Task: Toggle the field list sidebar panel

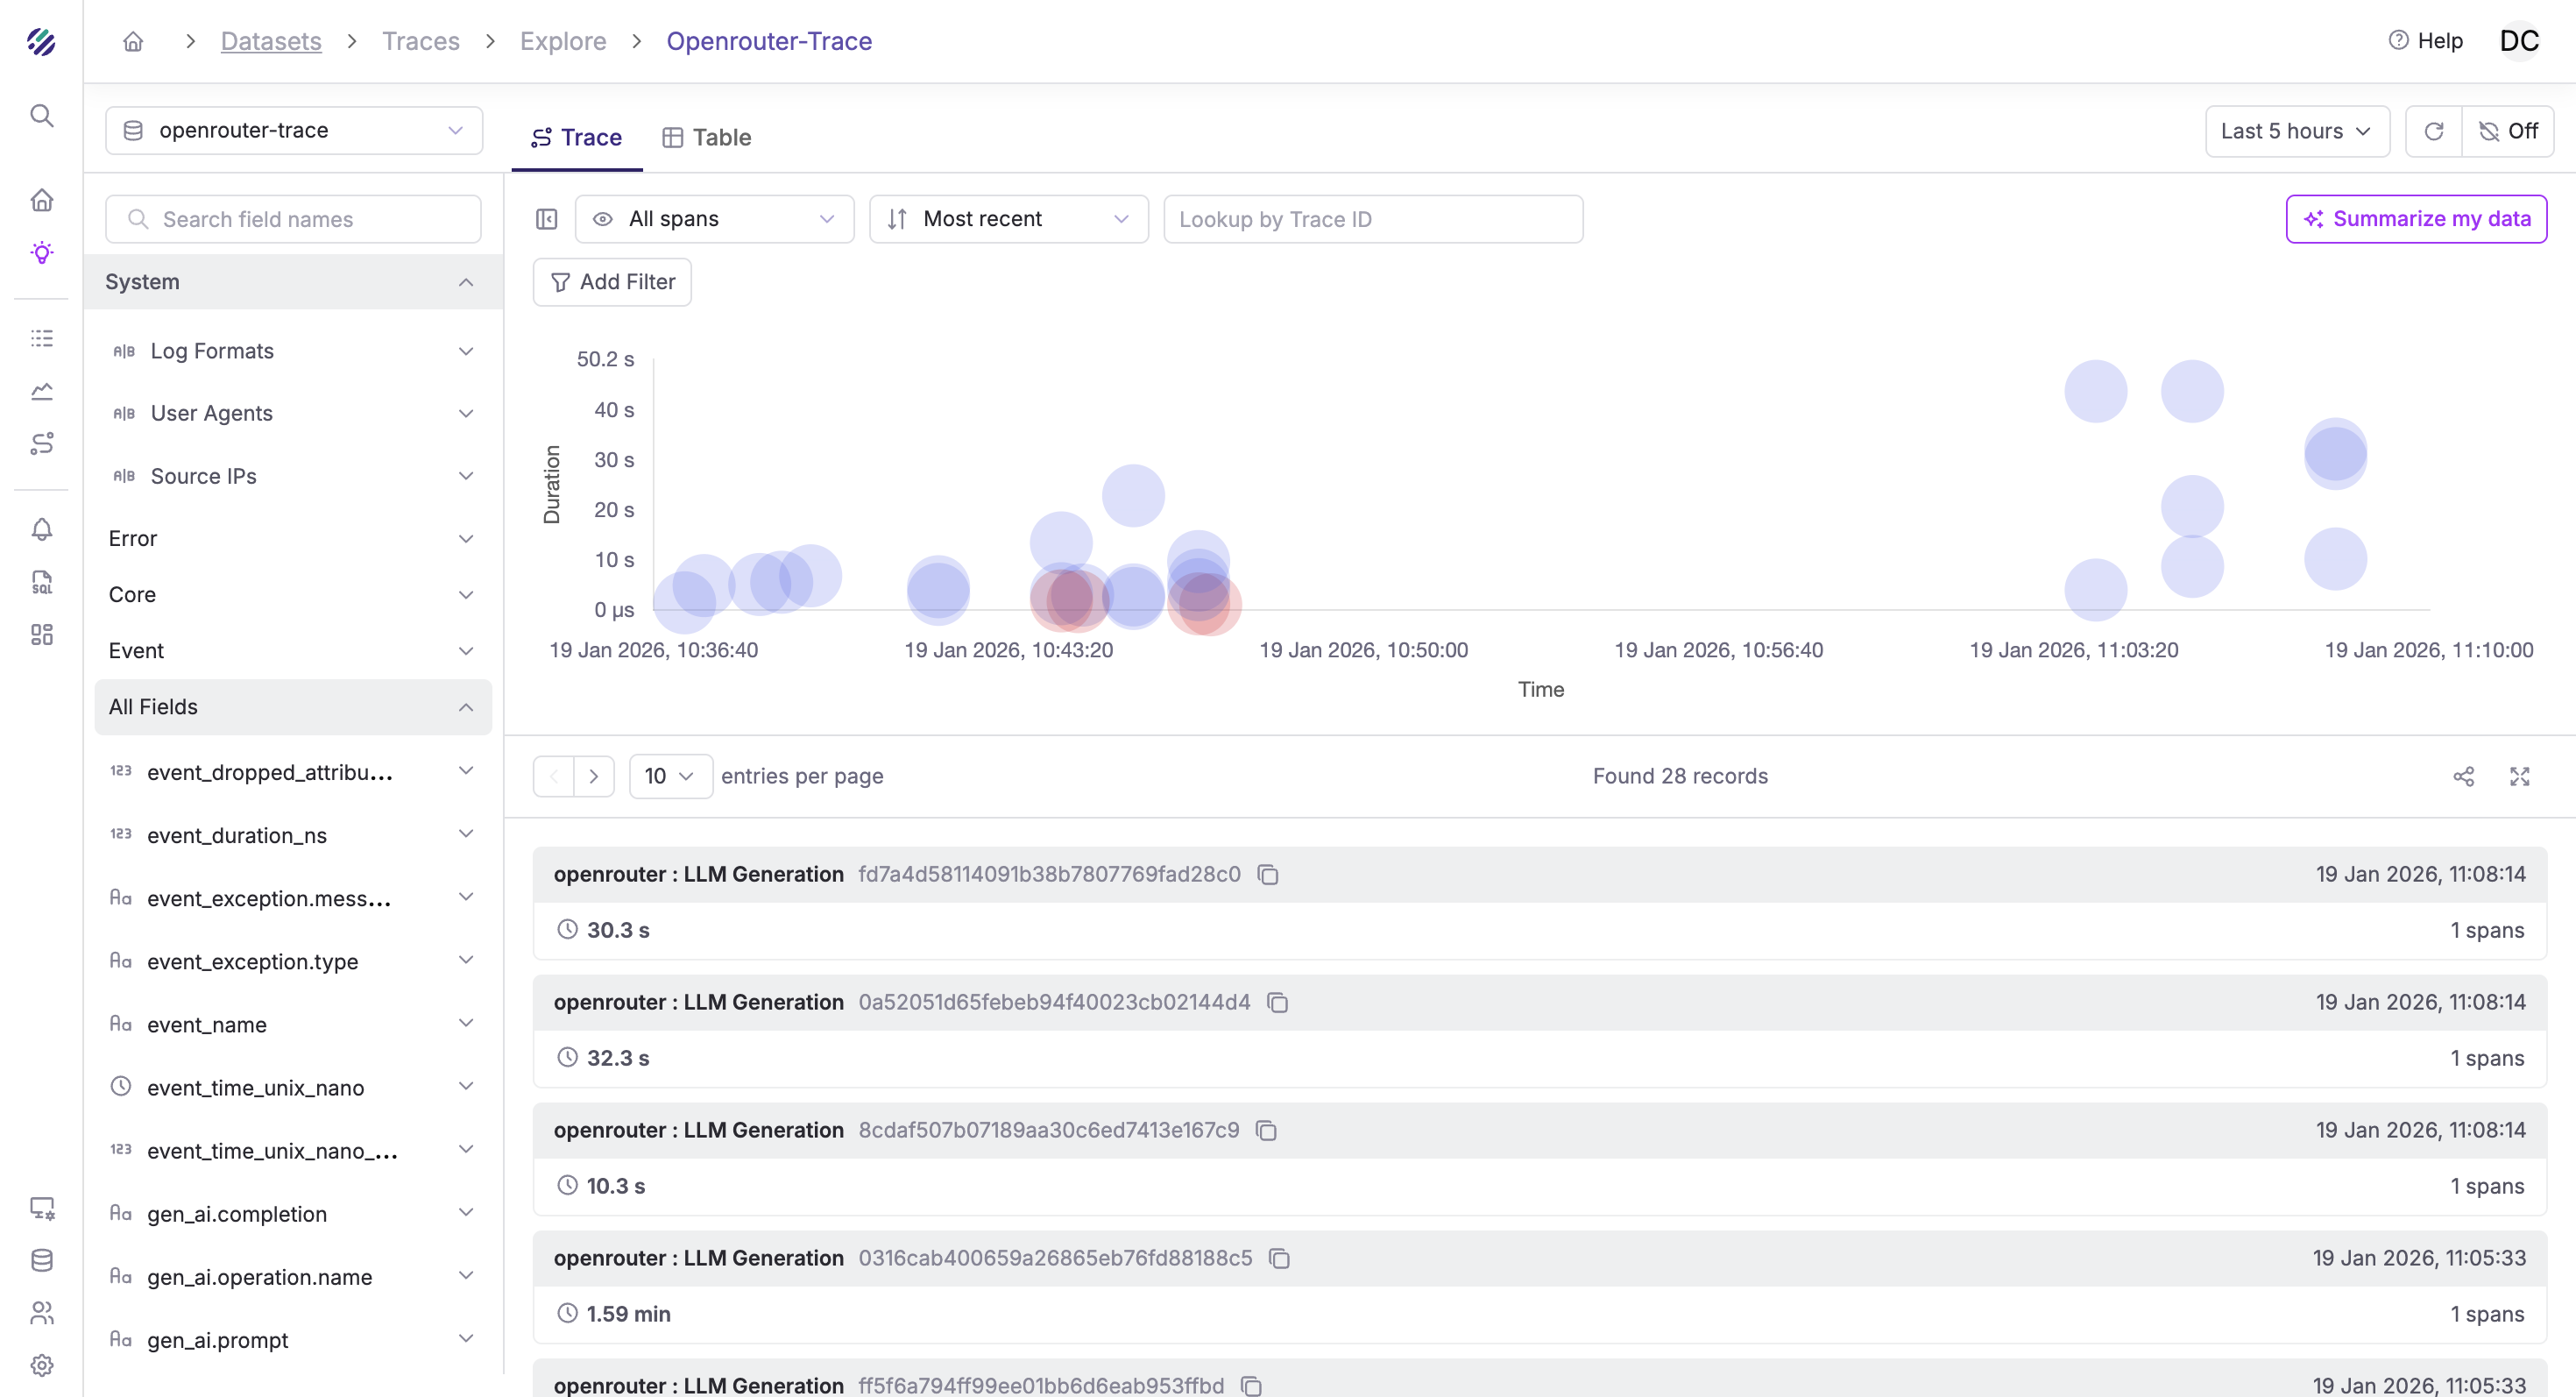Action: [546, 219]
